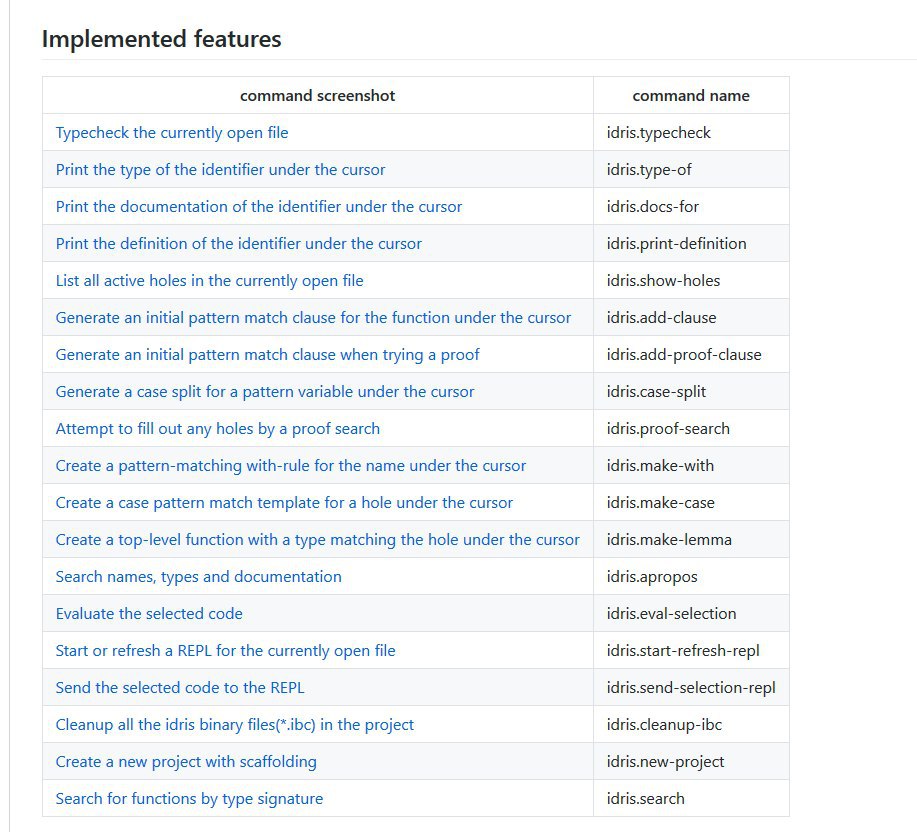This screenshot has width=917, height=832.
Task: Open 'Create a pattern-matching with-rule' link
Action: tap(291, 465)
